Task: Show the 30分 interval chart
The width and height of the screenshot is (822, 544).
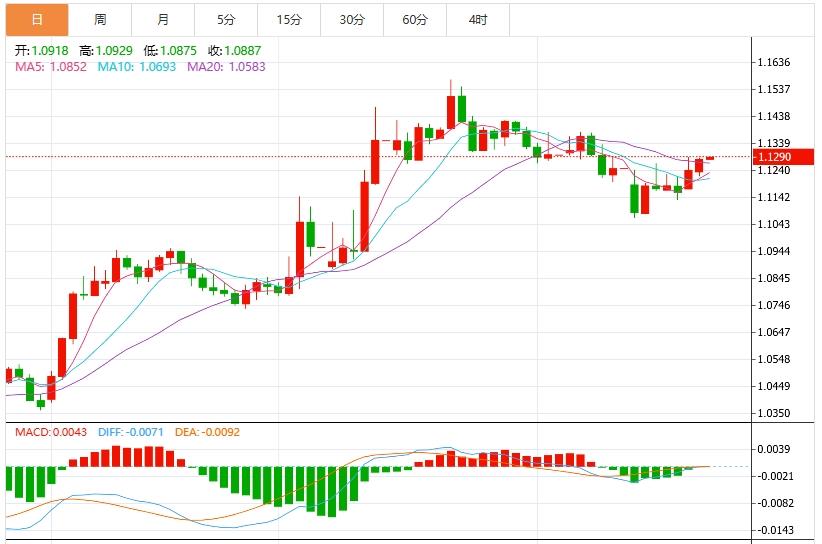Action: coord(352,20)
